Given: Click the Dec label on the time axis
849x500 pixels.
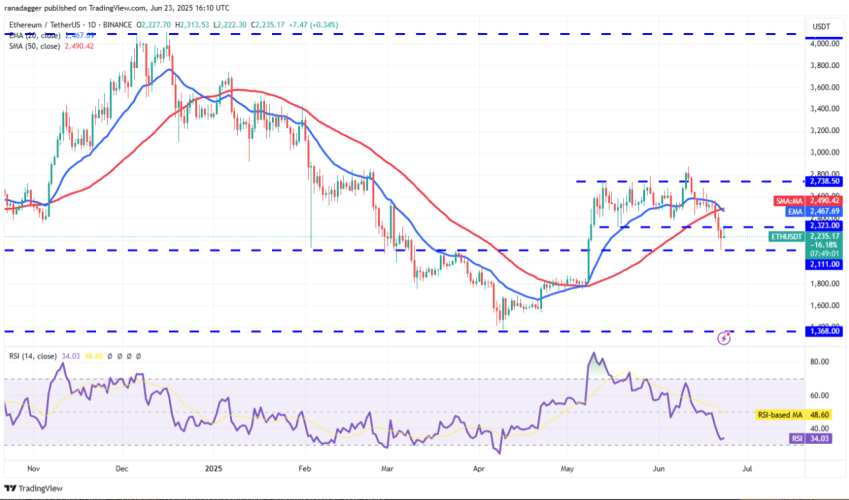Looking at the screenshot, I should [x=123, y=467].
